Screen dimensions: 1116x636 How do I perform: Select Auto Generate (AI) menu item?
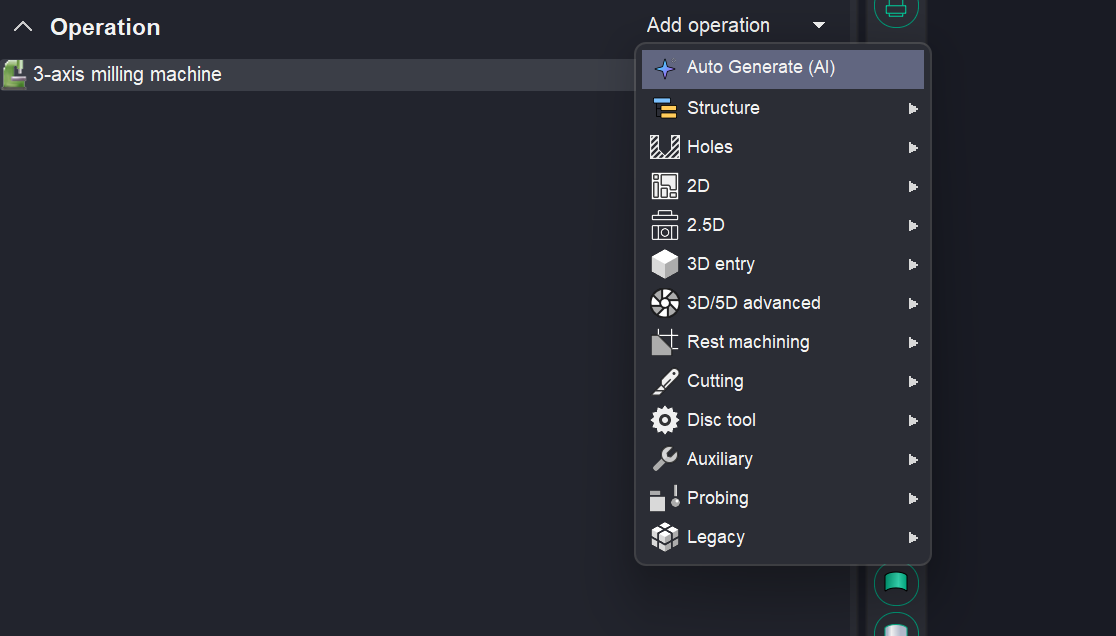coord(760,68)
